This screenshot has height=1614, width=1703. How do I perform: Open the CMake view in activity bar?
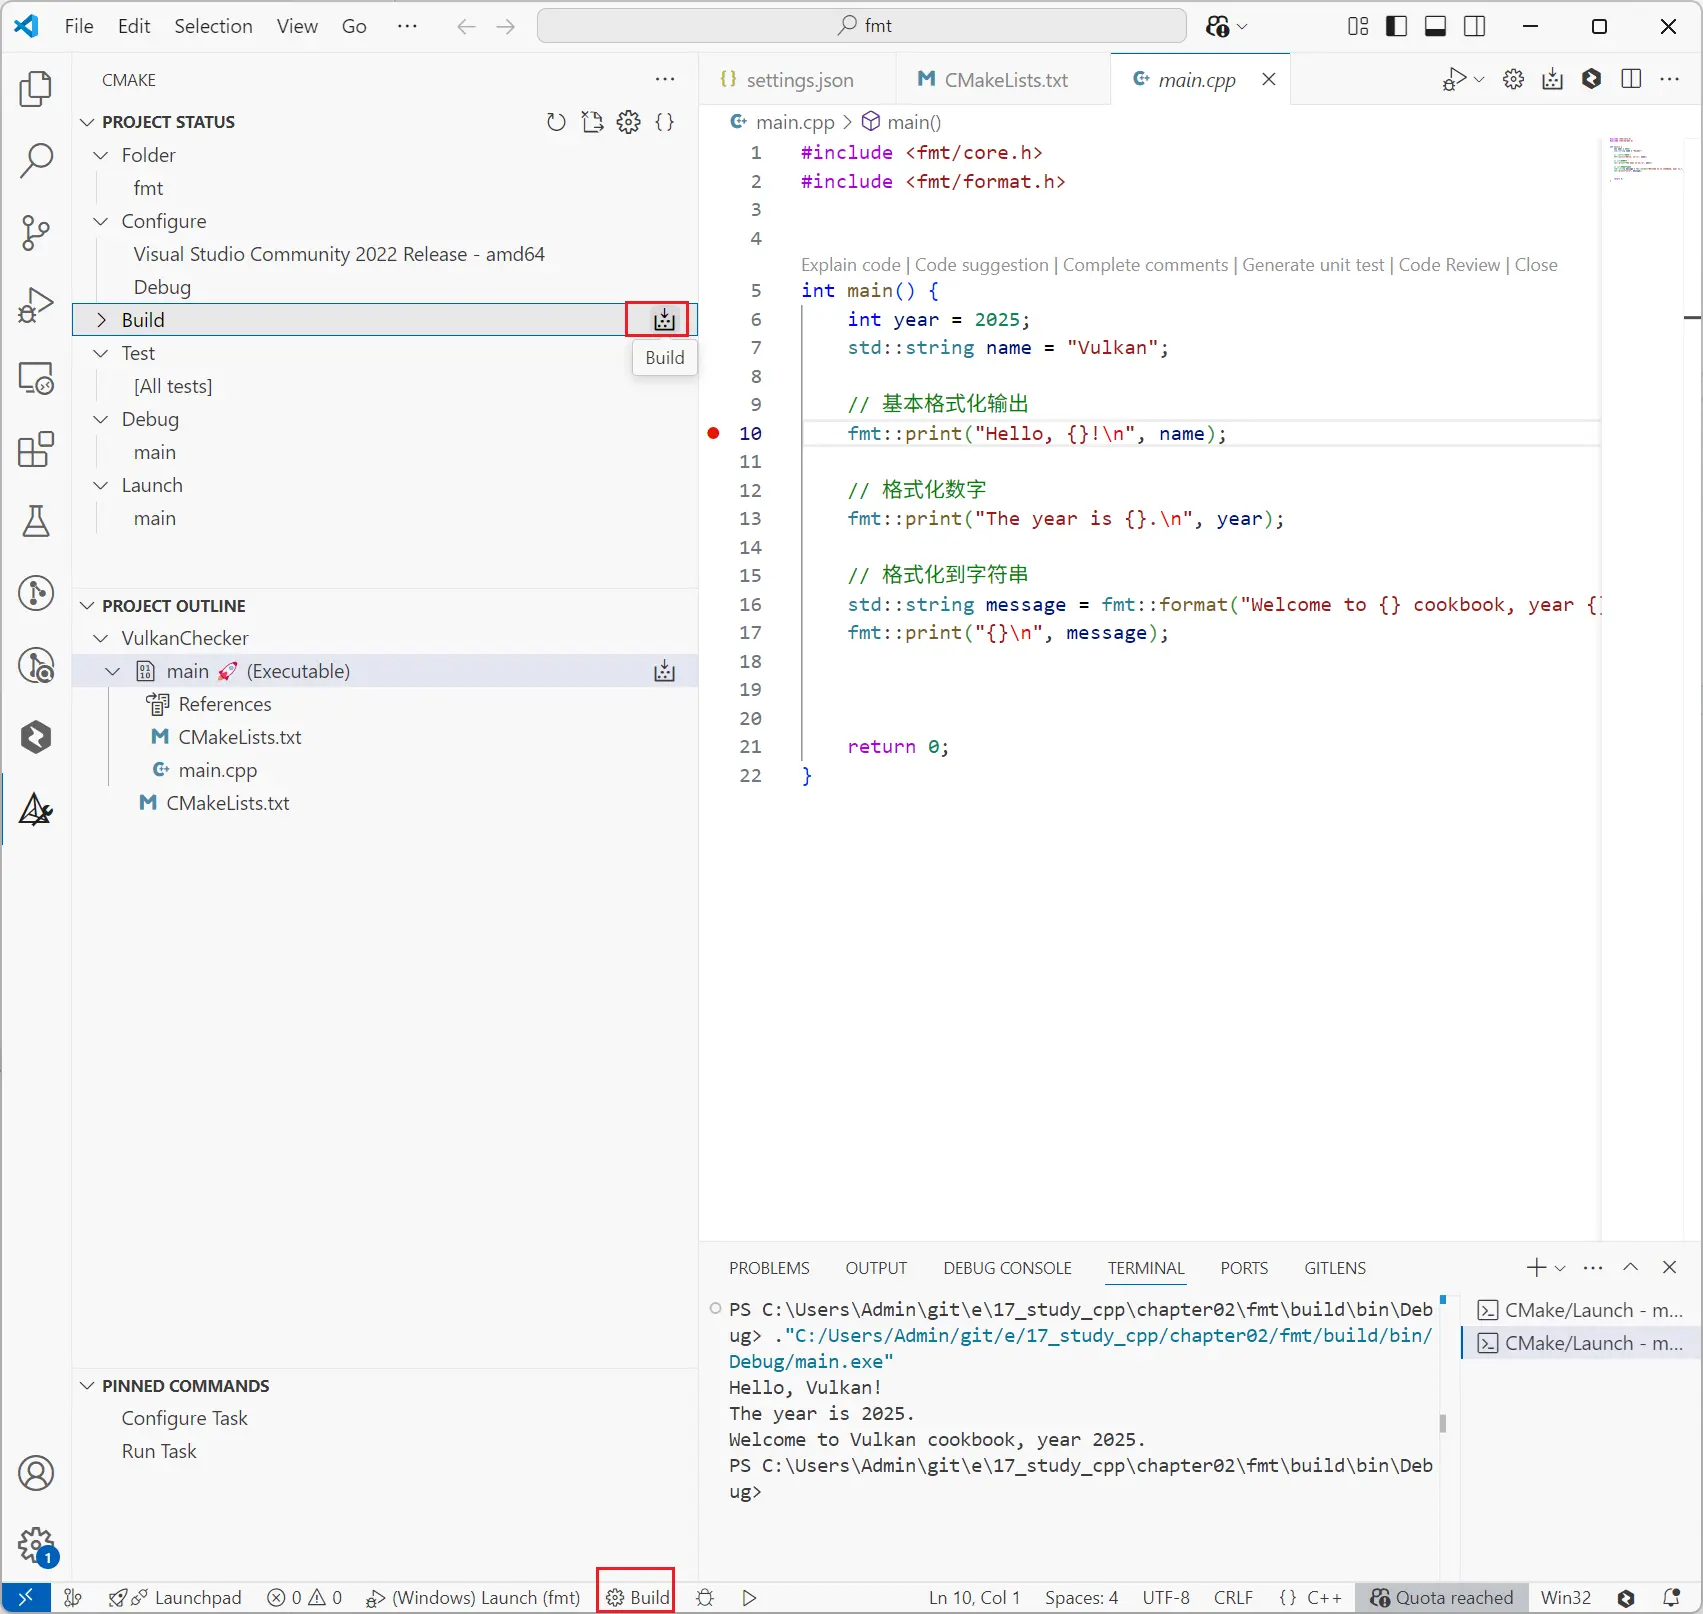[x=36, y=809]
